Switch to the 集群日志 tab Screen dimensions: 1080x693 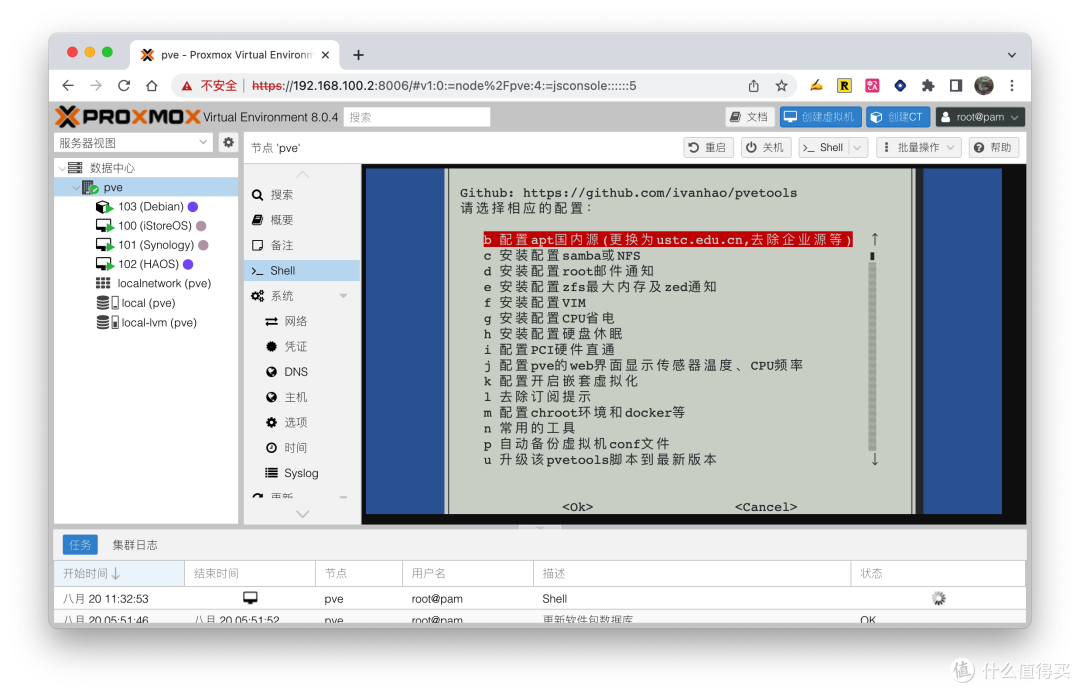click(135, 545)
